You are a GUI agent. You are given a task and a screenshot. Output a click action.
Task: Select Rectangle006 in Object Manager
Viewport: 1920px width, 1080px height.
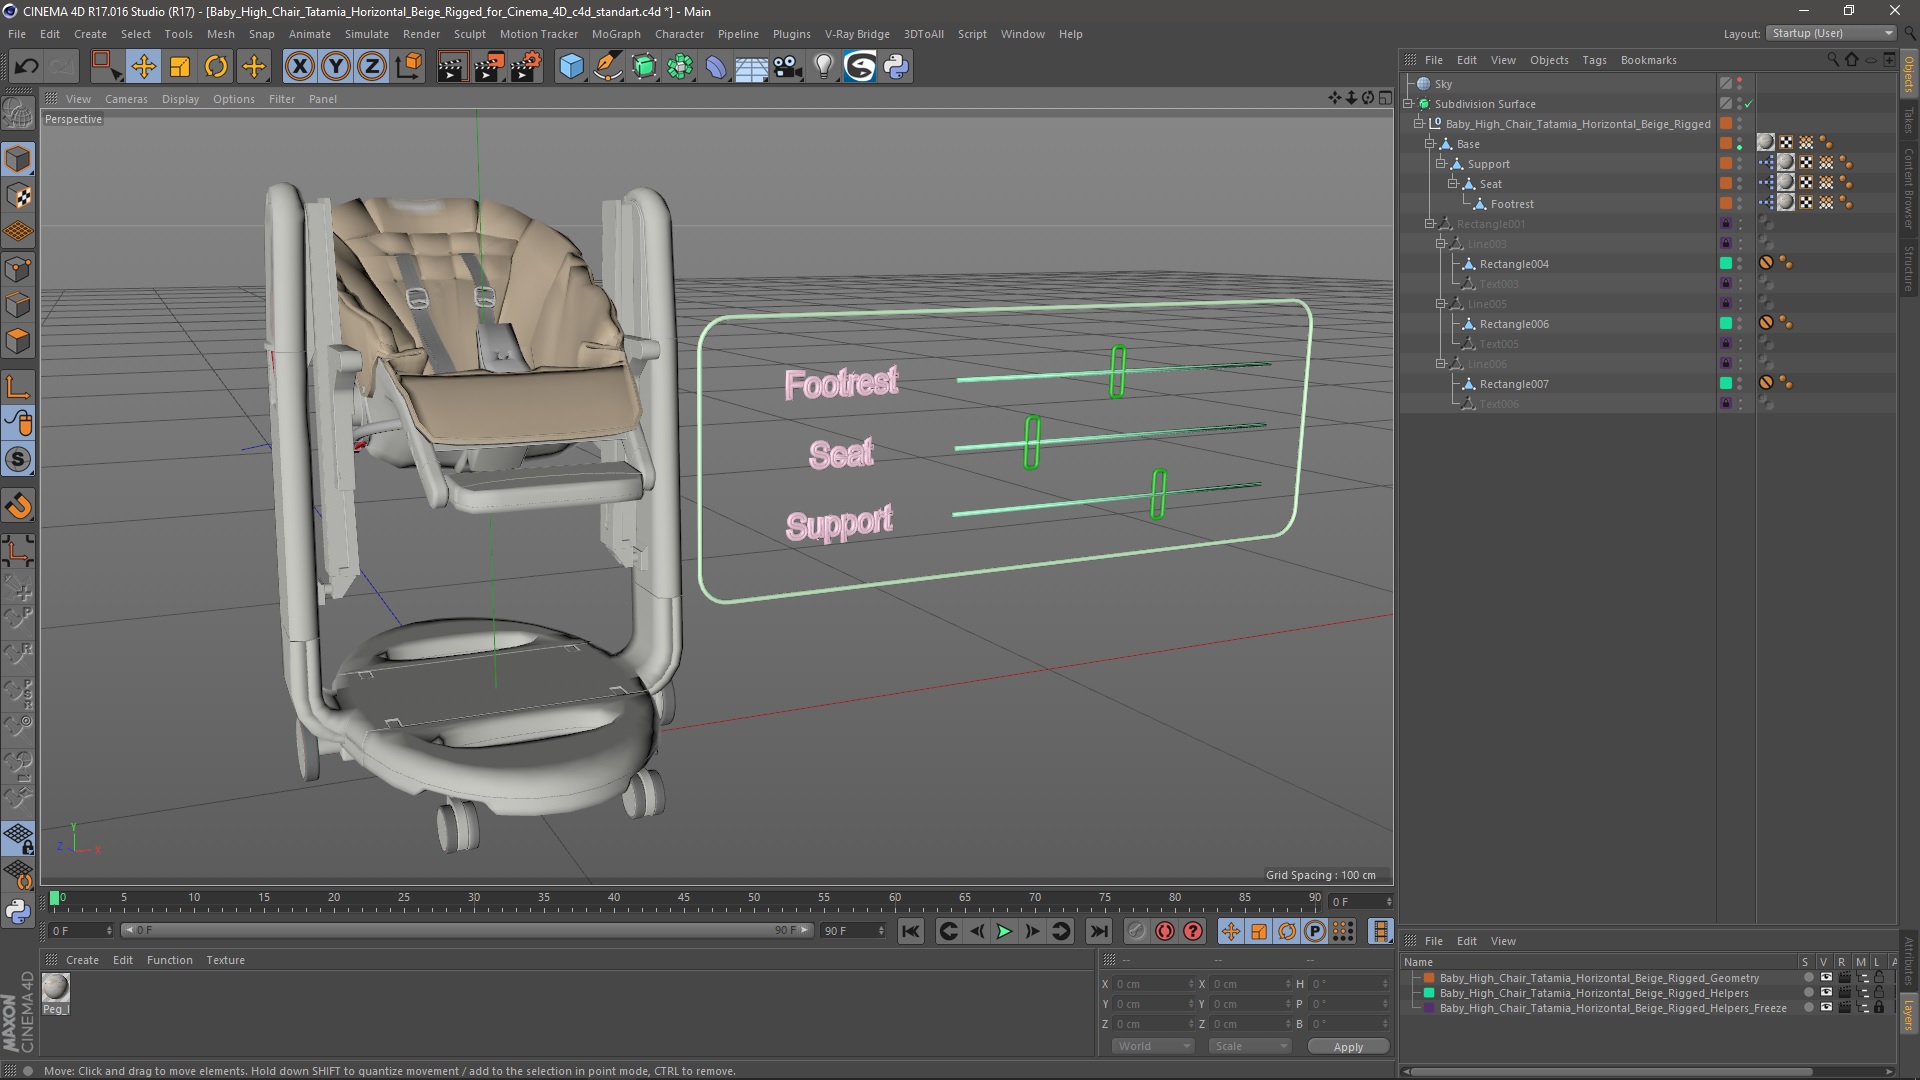[1514, 324]
